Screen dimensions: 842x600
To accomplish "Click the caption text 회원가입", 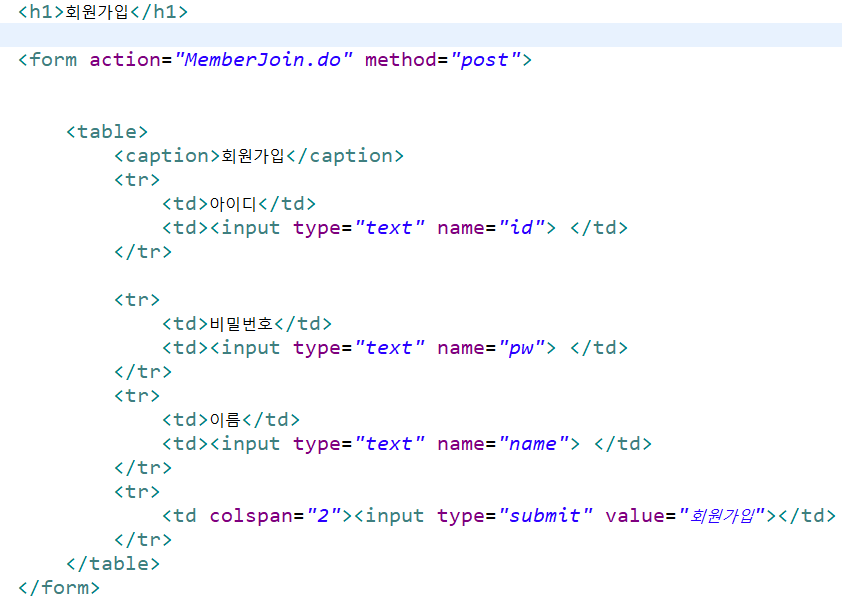I will (x=253, y=156).
